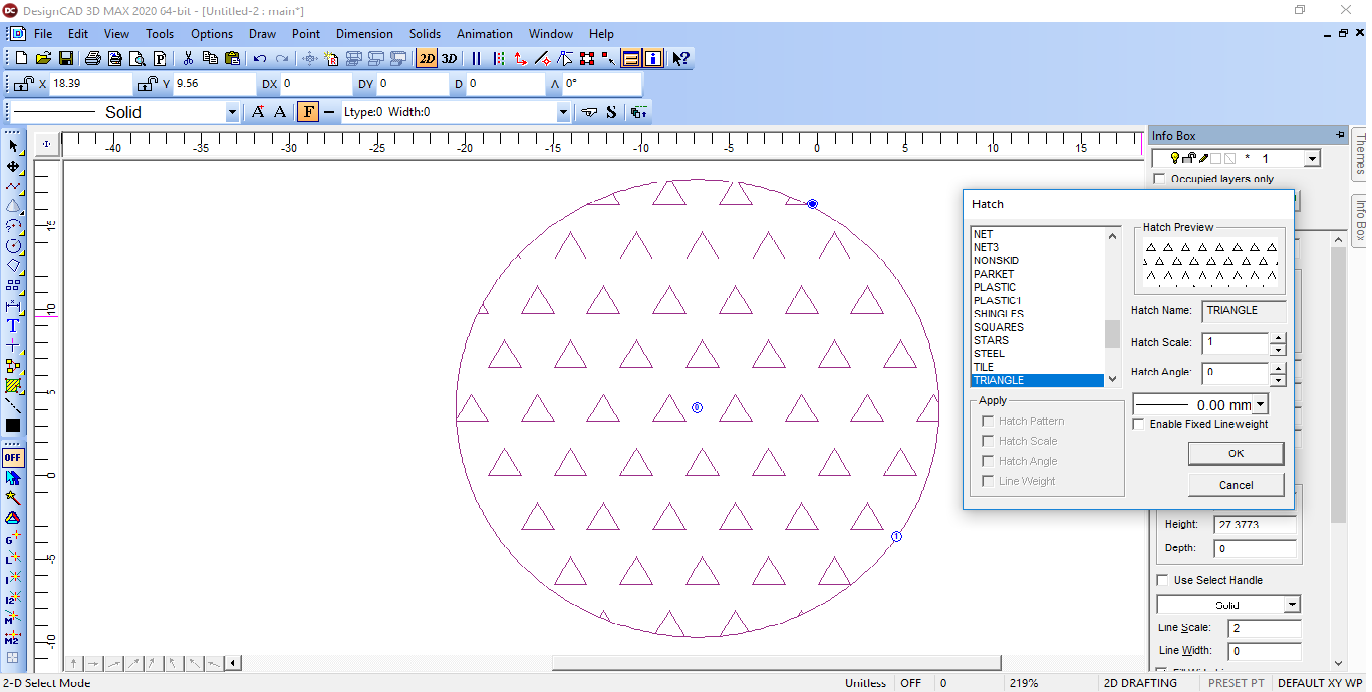Open the Dimension menu
1372x692 pixels.
364,34
